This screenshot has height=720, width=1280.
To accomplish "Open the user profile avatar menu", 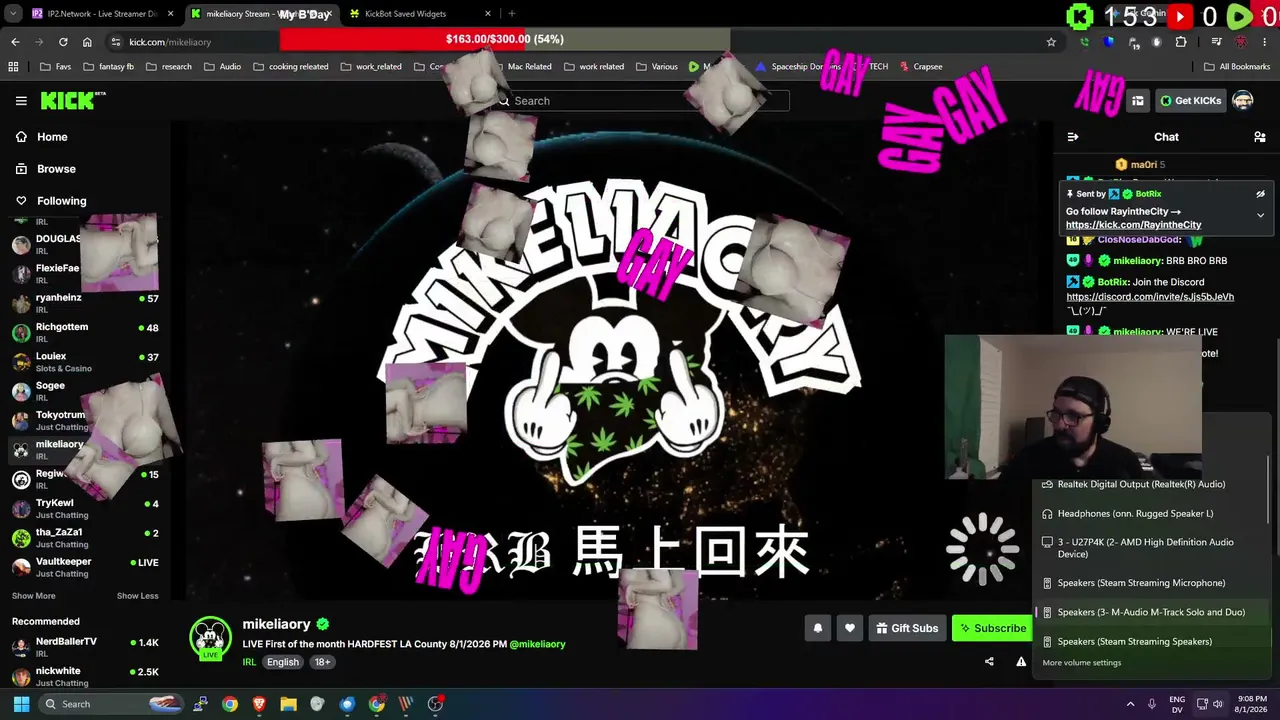I will coord(1243,100).
